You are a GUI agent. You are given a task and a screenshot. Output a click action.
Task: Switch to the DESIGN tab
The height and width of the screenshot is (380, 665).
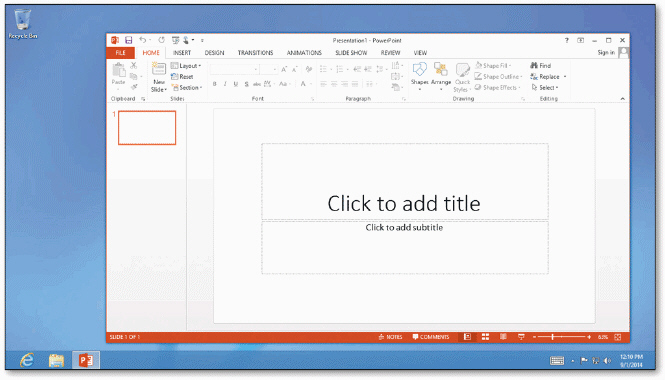tap(214, 53)
